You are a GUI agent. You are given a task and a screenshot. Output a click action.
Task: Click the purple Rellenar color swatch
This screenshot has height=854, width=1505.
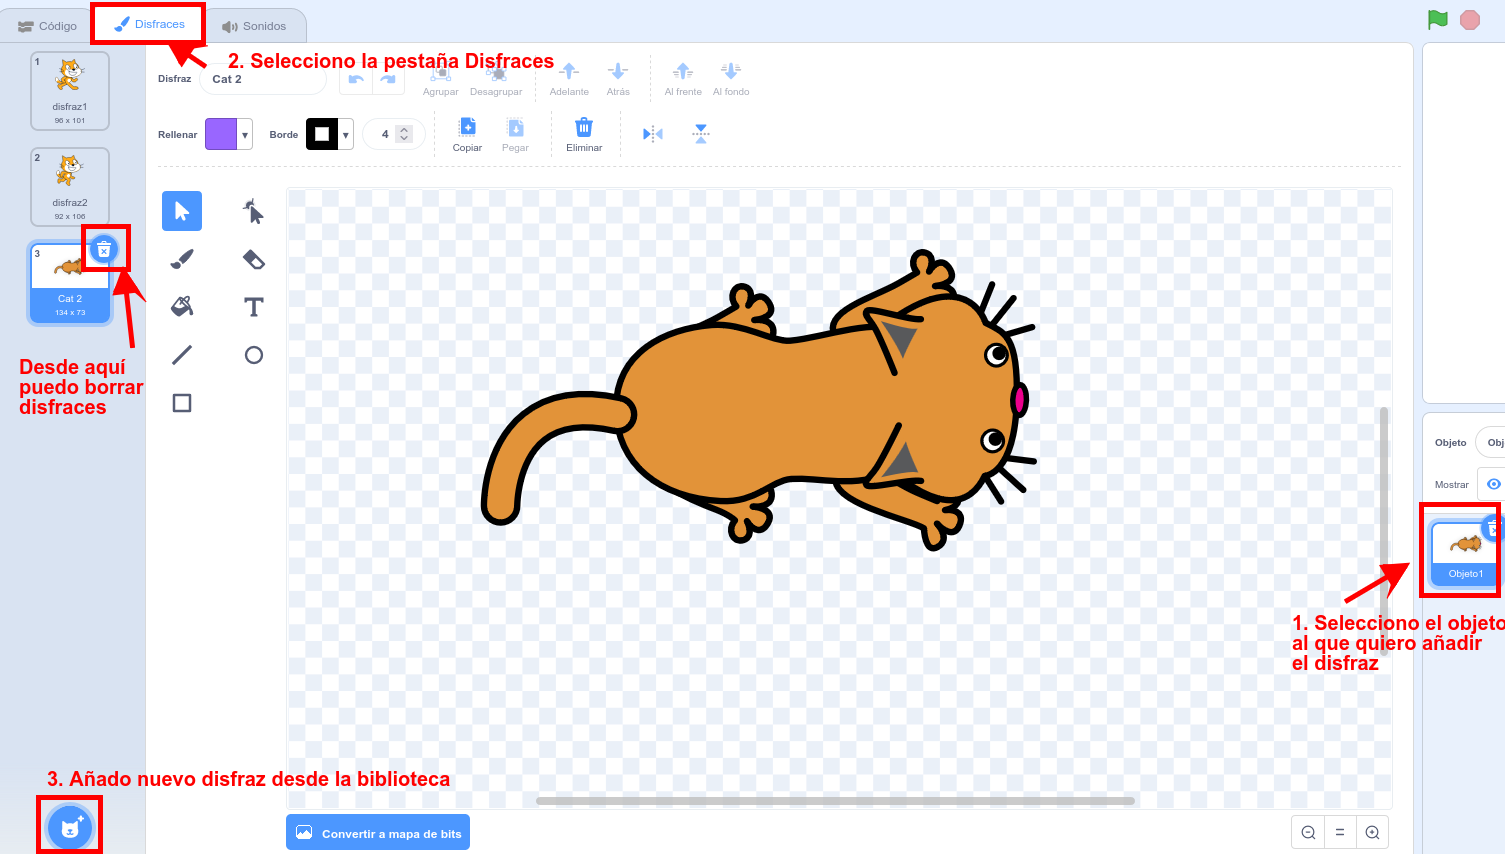coord(221,134)
